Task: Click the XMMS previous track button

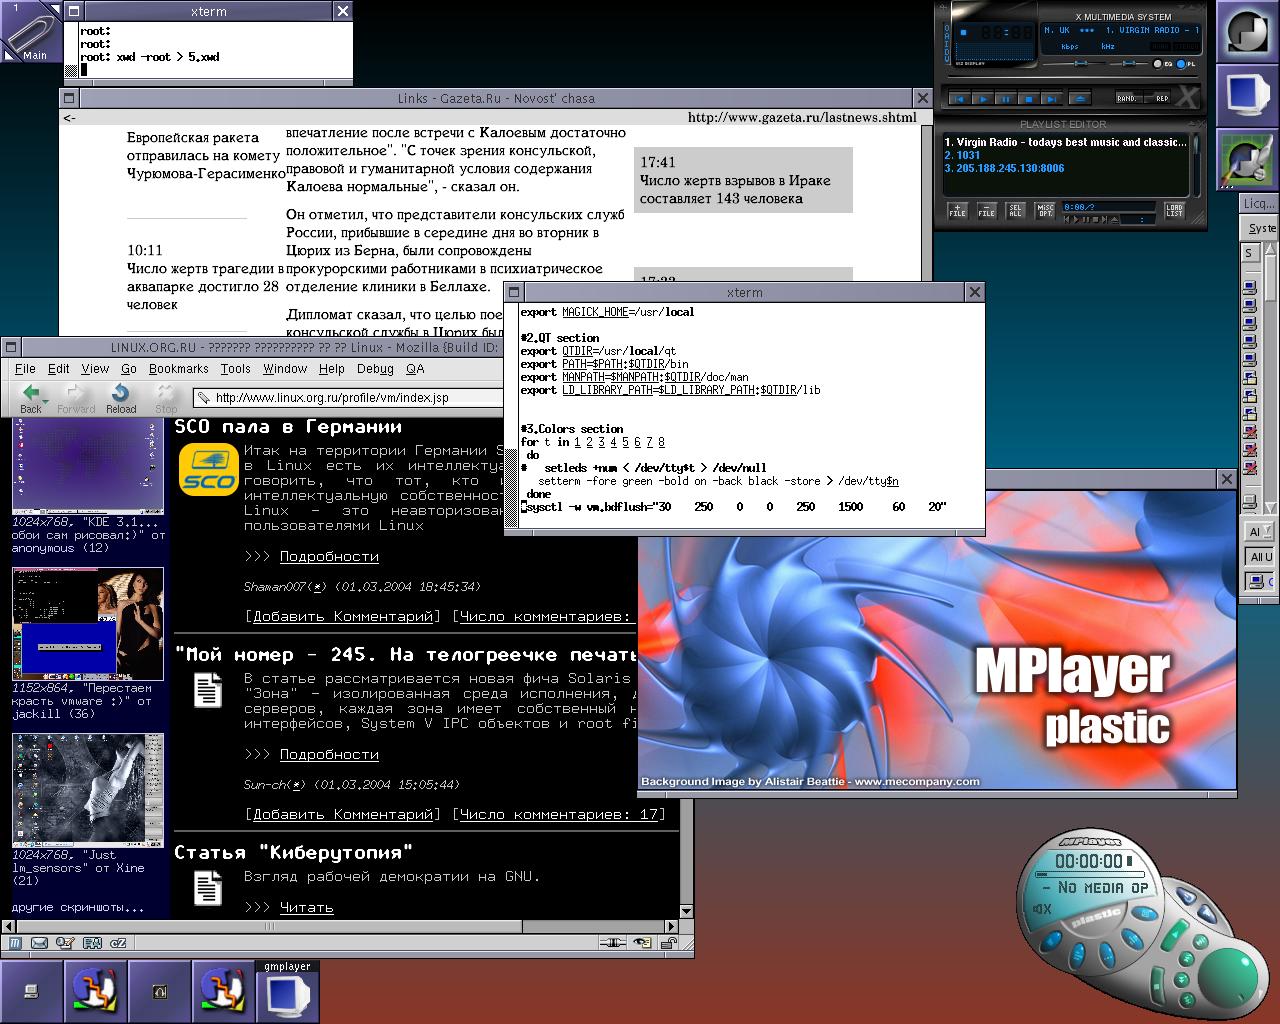Action: pyautogui.click(x=959, y=99)
